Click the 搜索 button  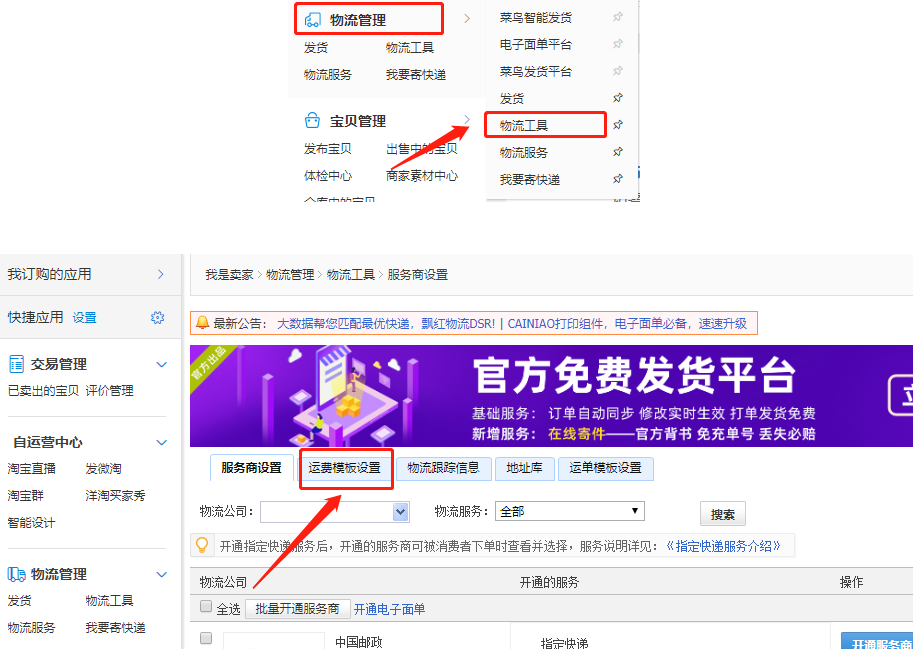[x=723, y=514]
